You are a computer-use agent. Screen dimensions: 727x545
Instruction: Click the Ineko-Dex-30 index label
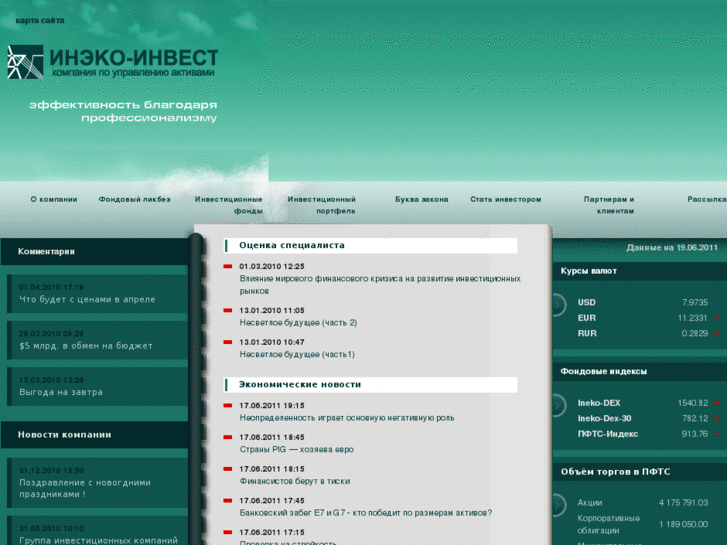tap(604, 418)
